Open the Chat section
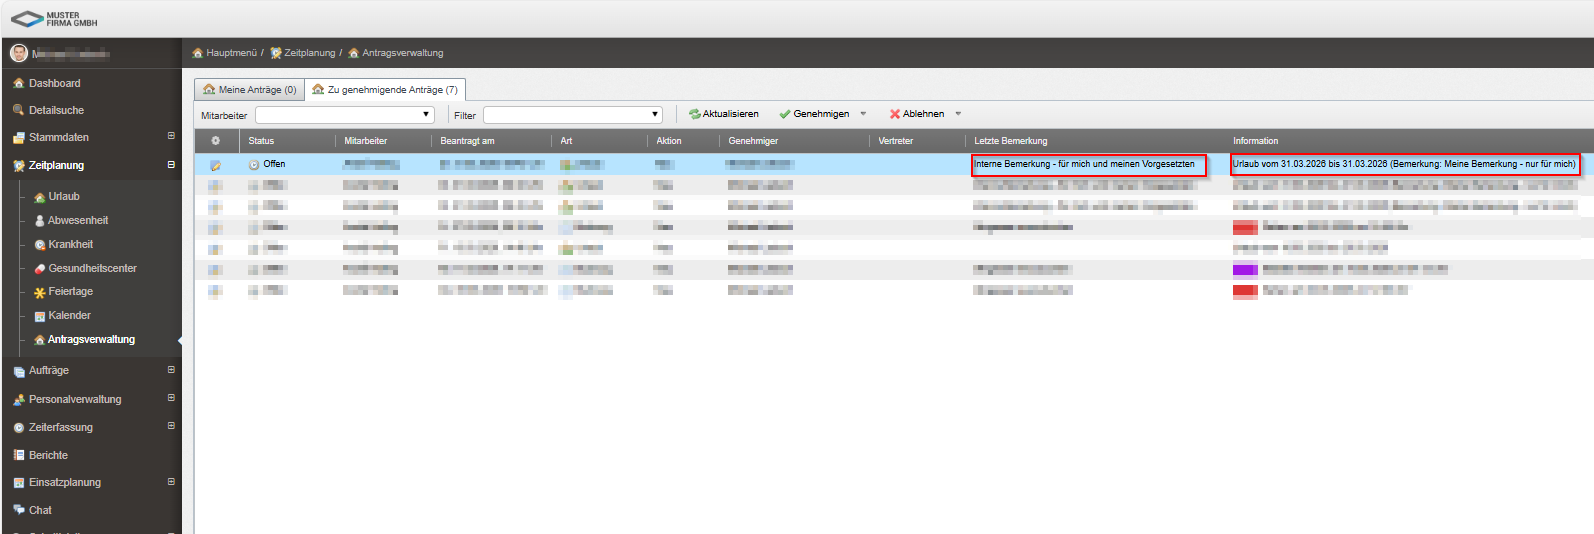1594x534 pixels. click(x=40, y=510)
